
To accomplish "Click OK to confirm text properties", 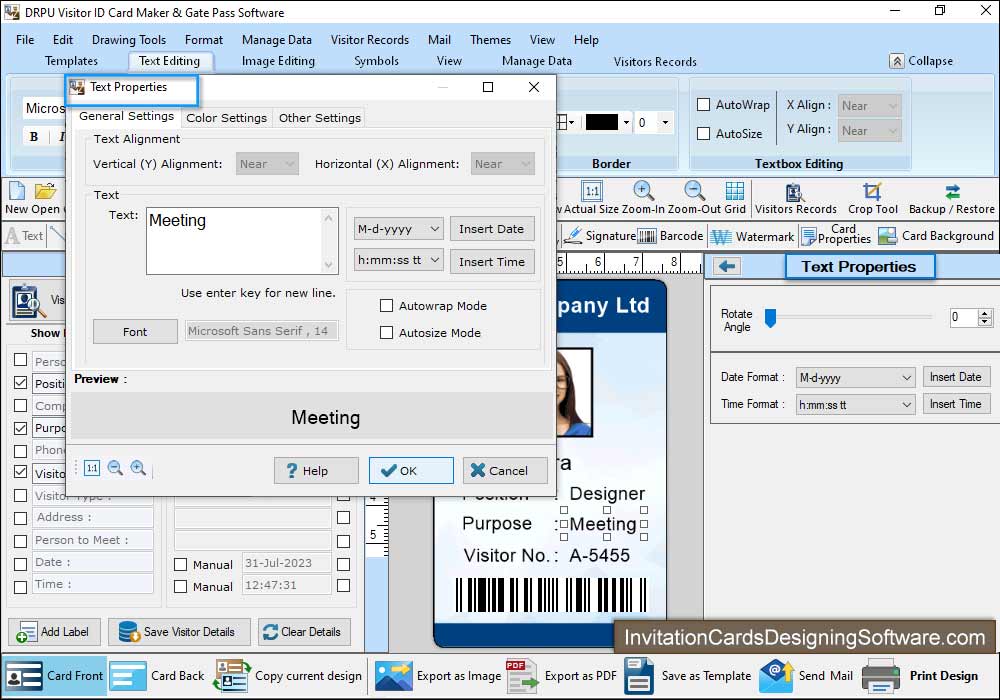I will [411, 470].
